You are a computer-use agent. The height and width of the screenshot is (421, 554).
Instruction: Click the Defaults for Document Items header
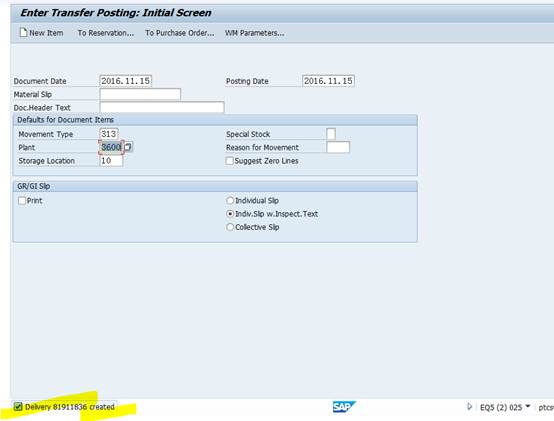tap(65, 120)
